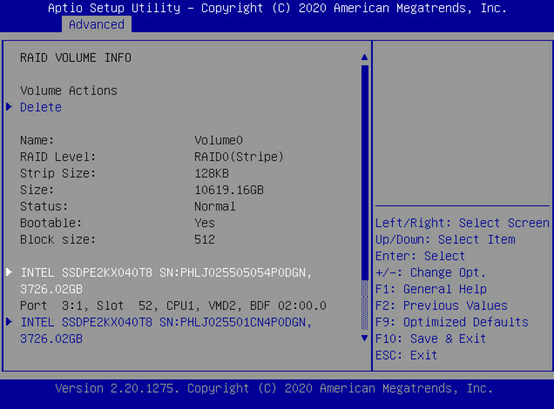The image size is (554, 409).
Task: Click the Status Normal value
Action: click(x=215, y=206)
